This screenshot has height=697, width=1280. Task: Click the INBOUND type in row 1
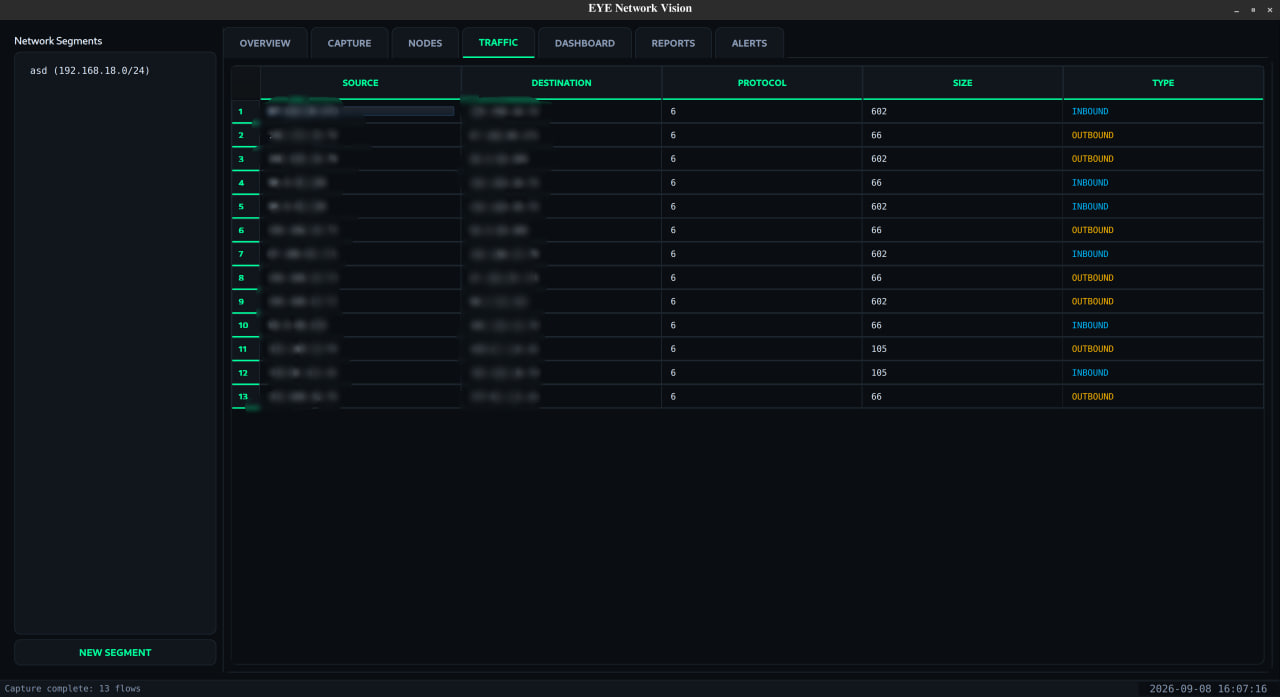[1090, 111]
